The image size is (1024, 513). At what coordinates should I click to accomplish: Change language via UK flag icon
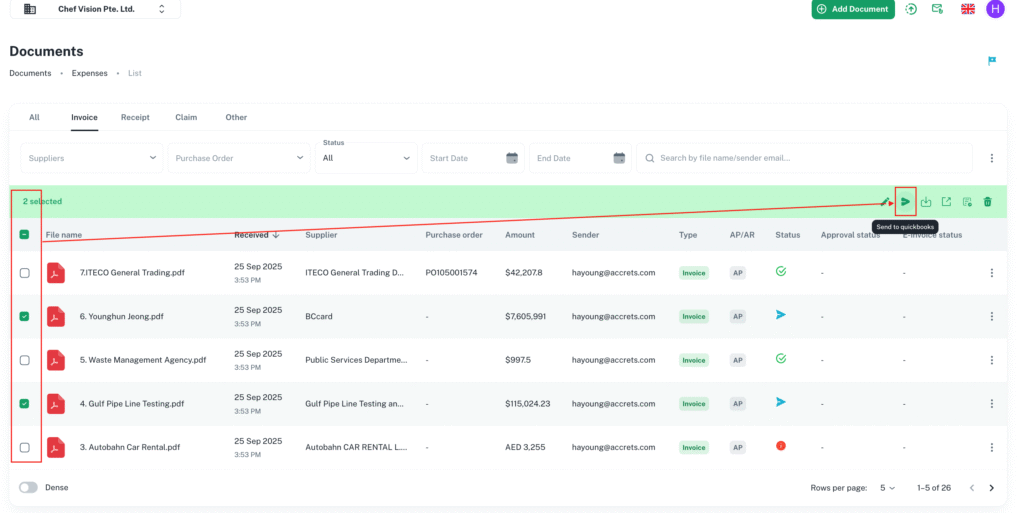[968, 9]
